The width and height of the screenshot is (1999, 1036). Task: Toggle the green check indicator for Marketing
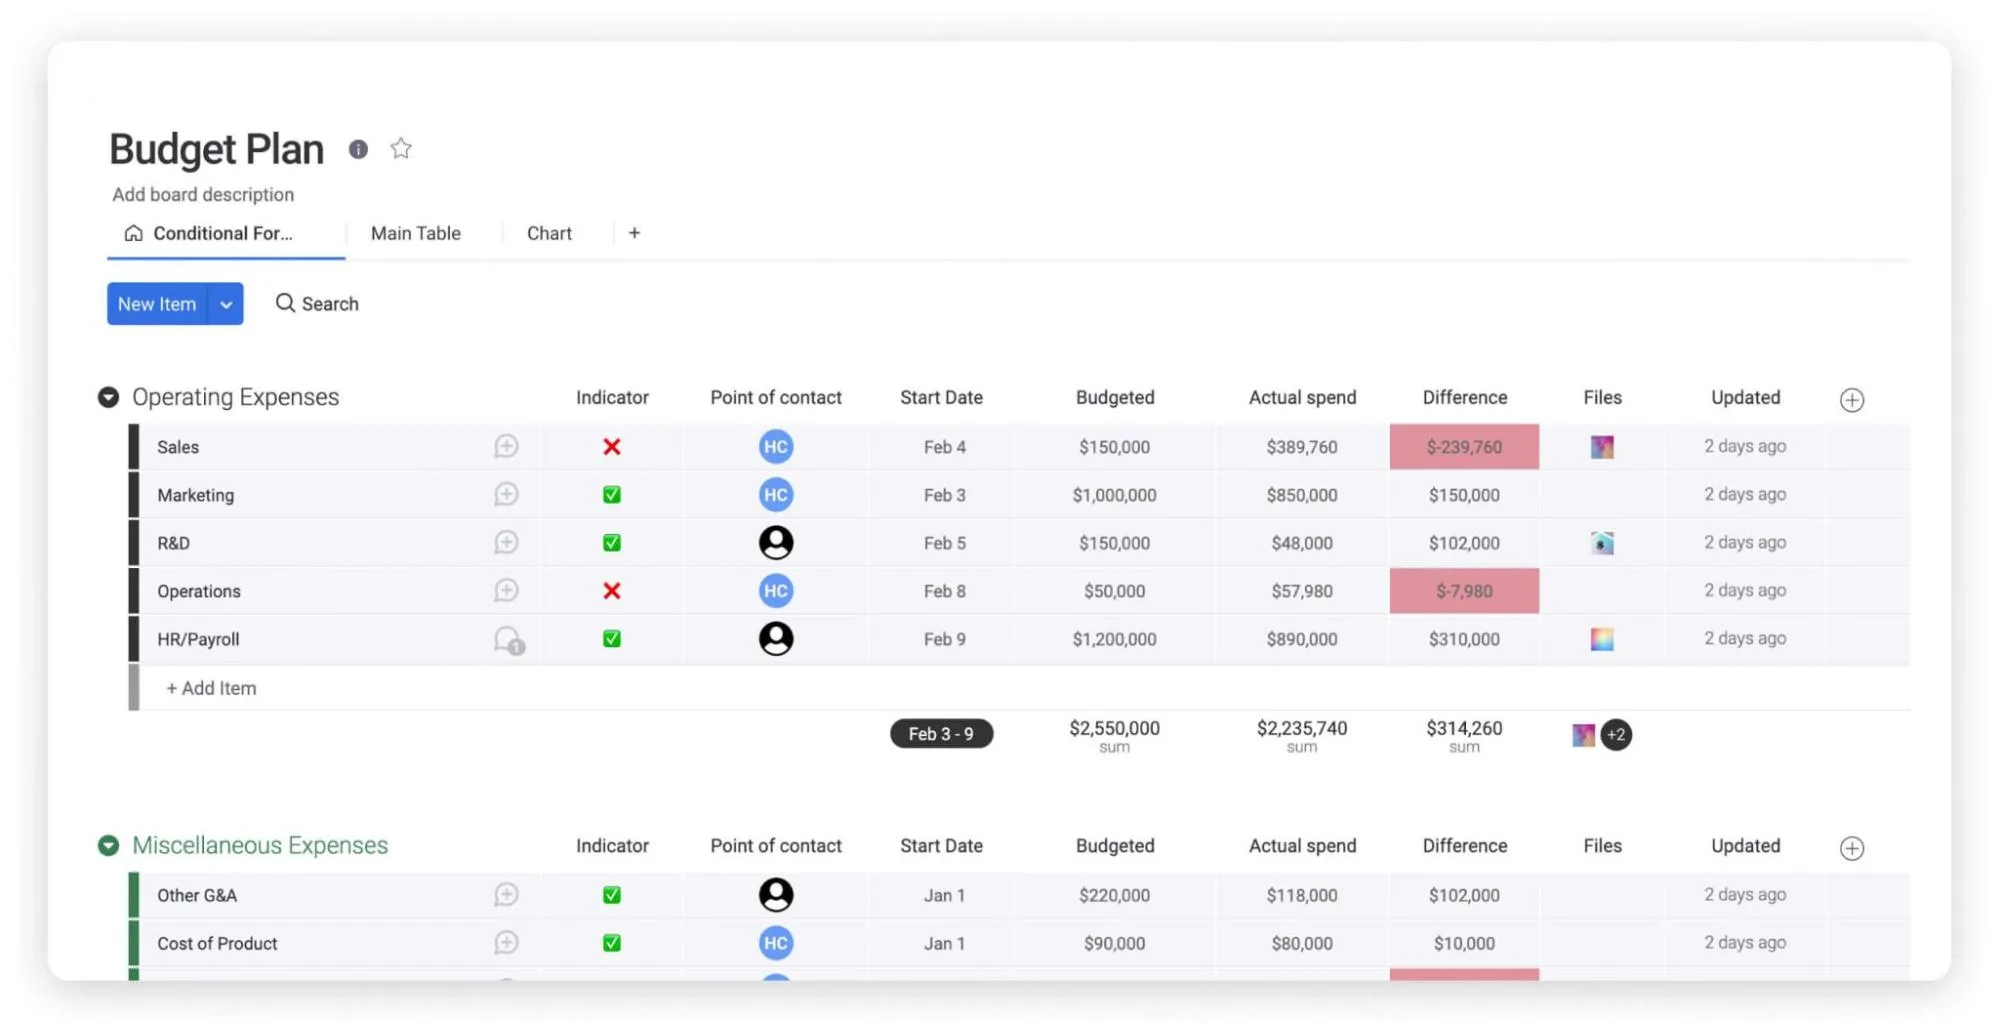point(612,495)
